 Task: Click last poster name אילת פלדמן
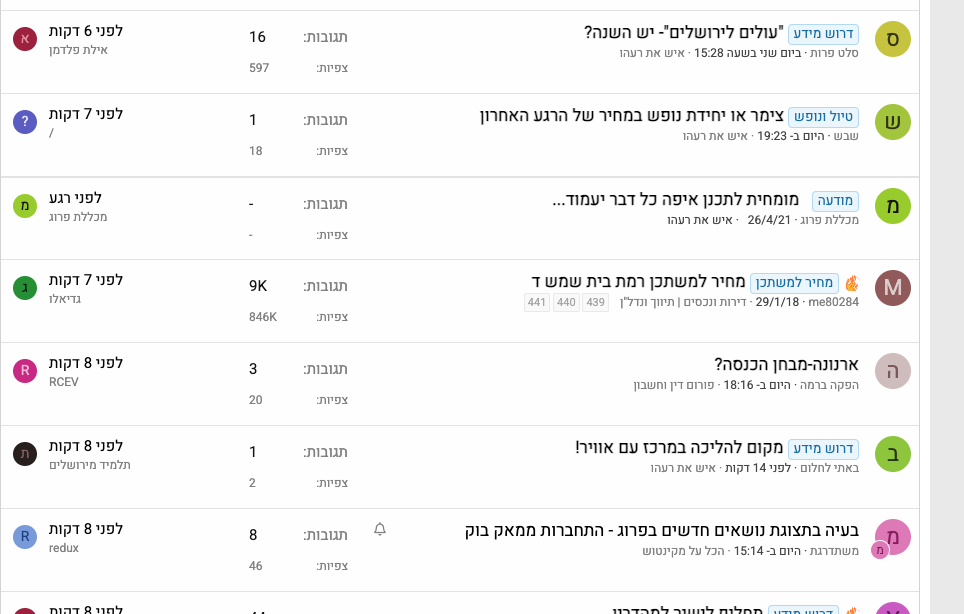tap(78, 49)
